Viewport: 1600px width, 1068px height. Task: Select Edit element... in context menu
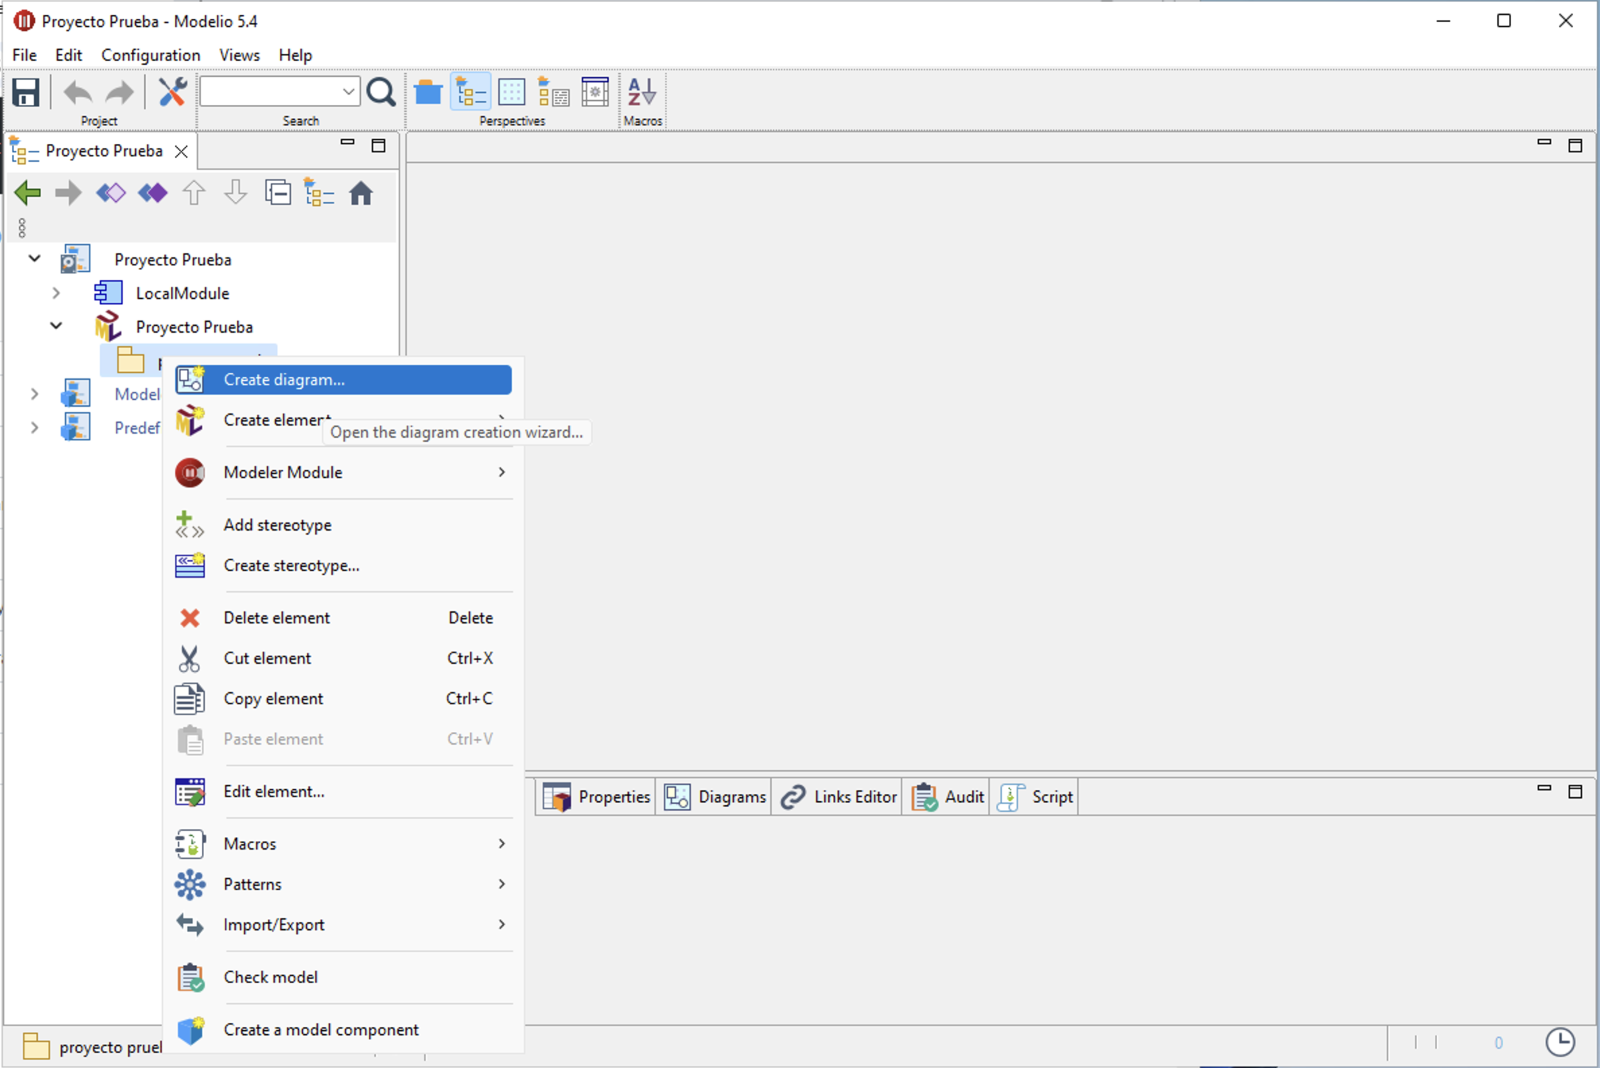tap(343, 792)
